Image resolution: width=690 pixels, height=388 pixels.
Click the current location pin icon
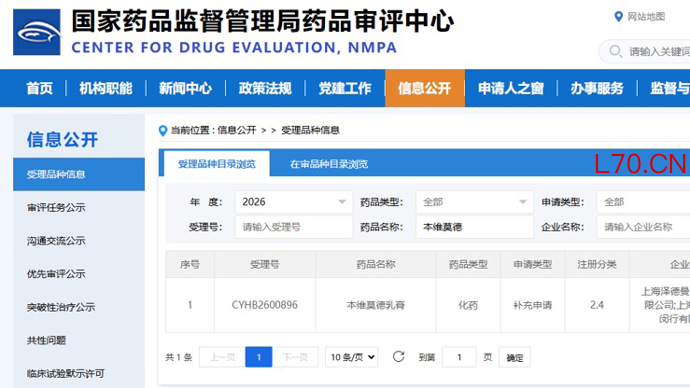click(163, 131)
